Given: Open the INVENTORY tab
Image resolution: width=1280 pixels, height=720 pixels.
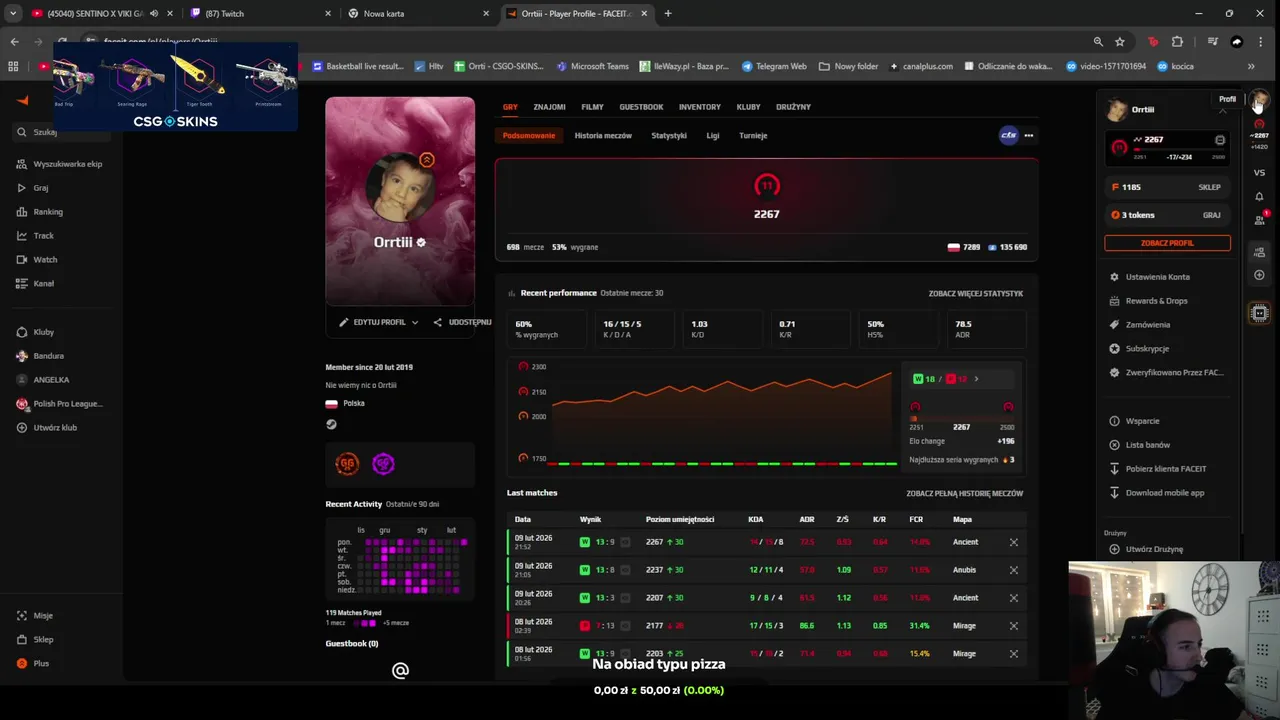Looking at the screenshot, I should [700, 107].
